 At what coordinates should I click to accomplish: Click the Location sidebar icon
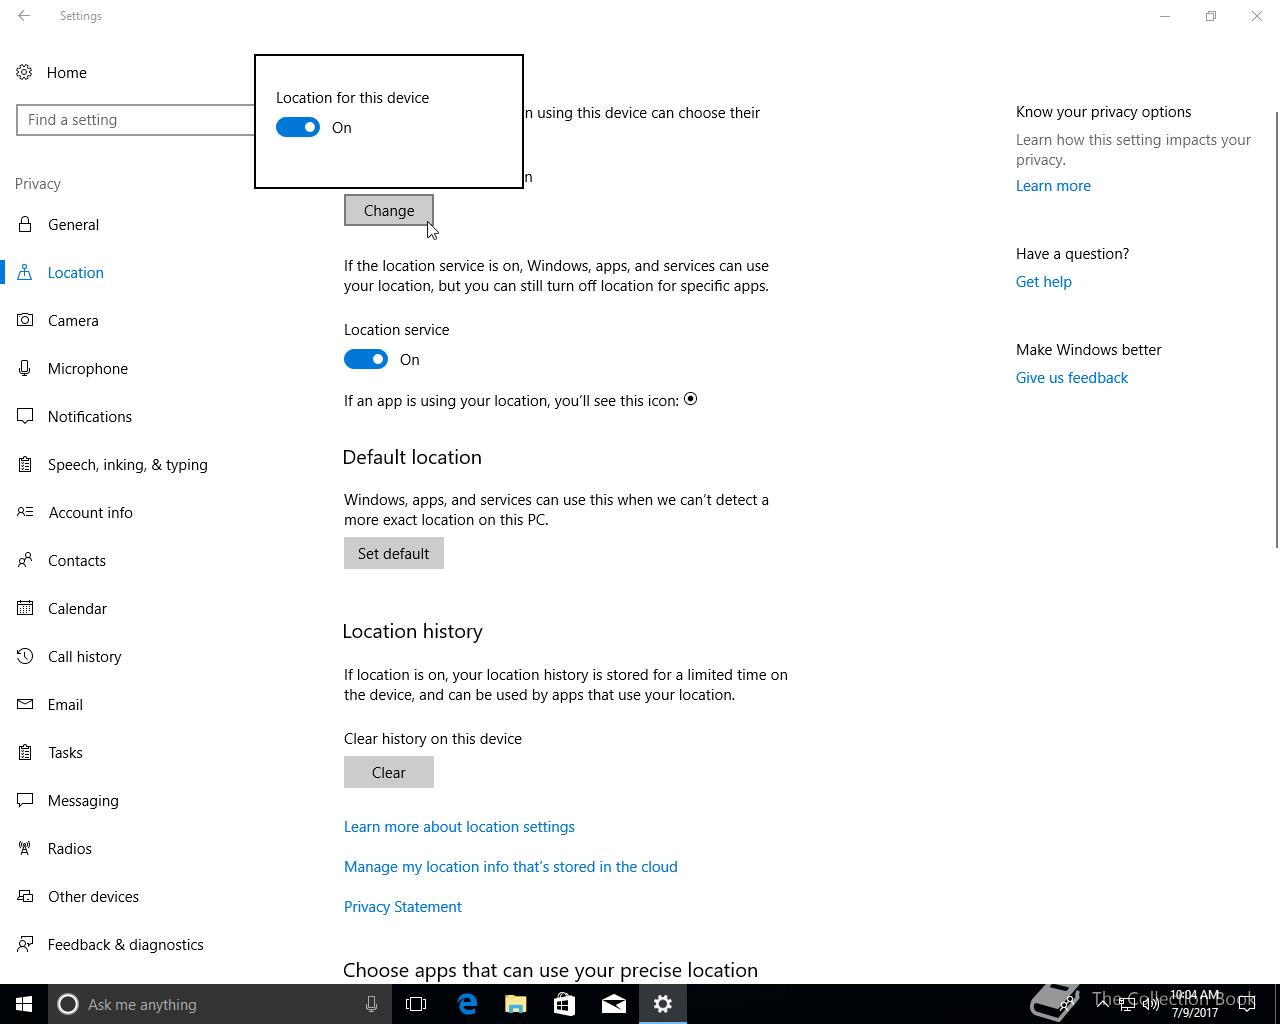click(x=25, y=272)
